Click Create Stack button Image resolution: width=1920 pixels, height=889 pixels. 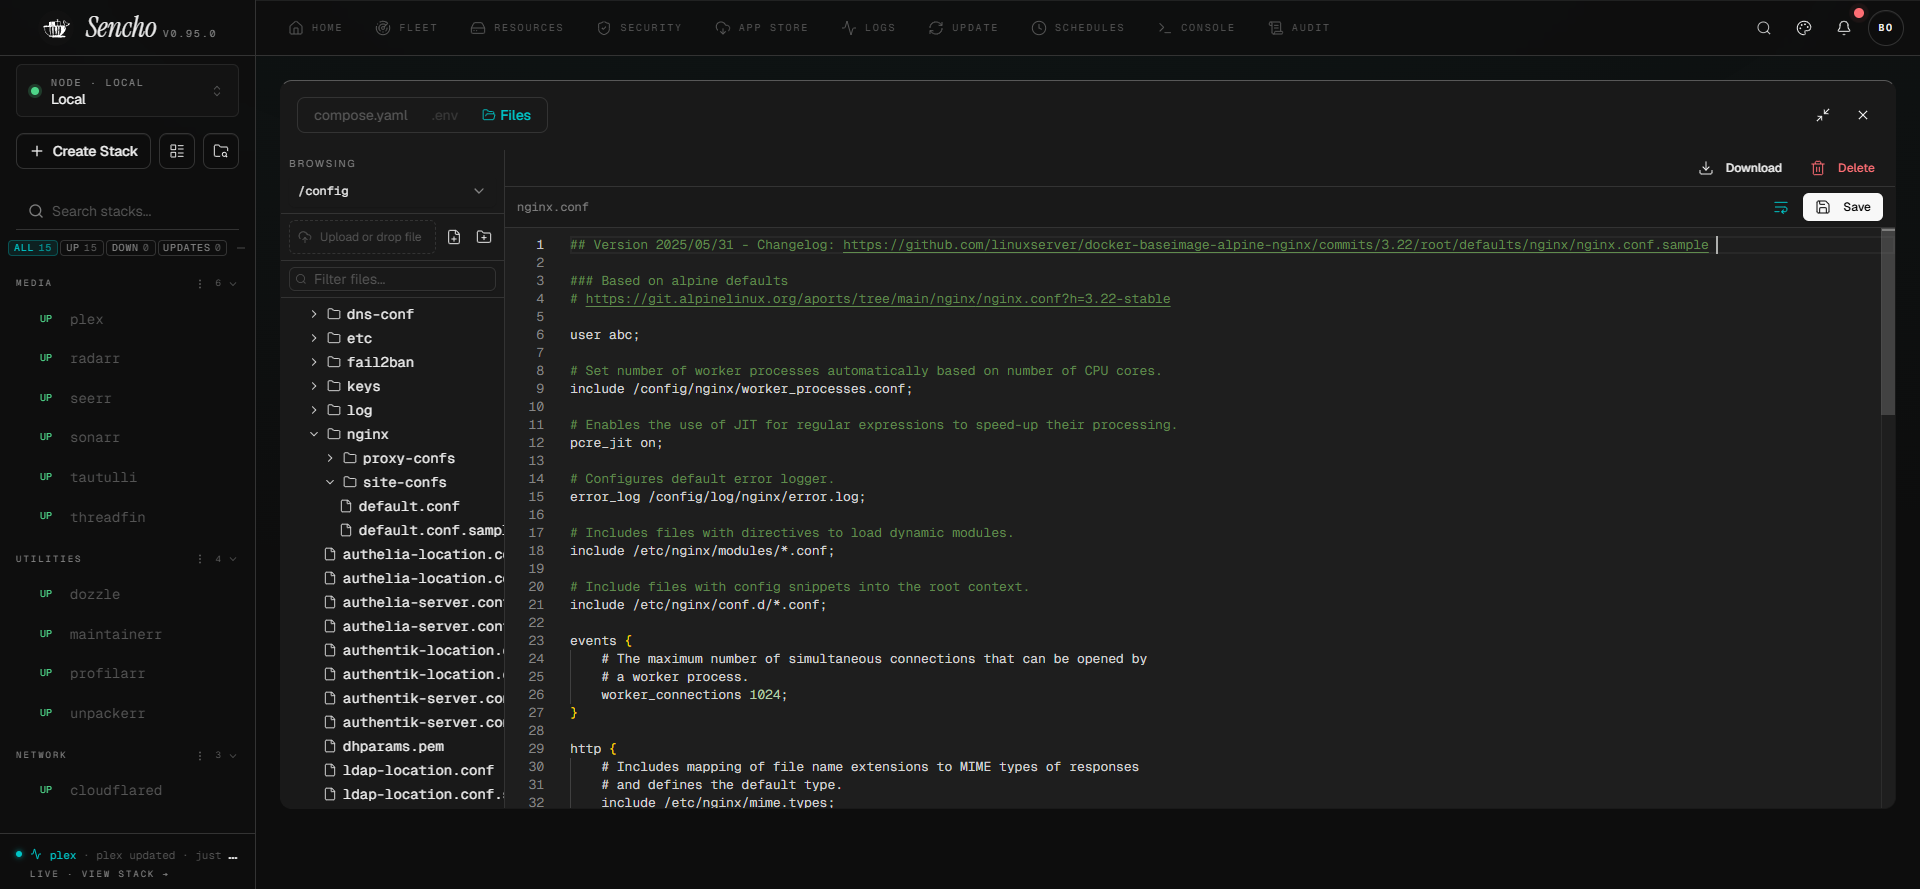(84, 151)
